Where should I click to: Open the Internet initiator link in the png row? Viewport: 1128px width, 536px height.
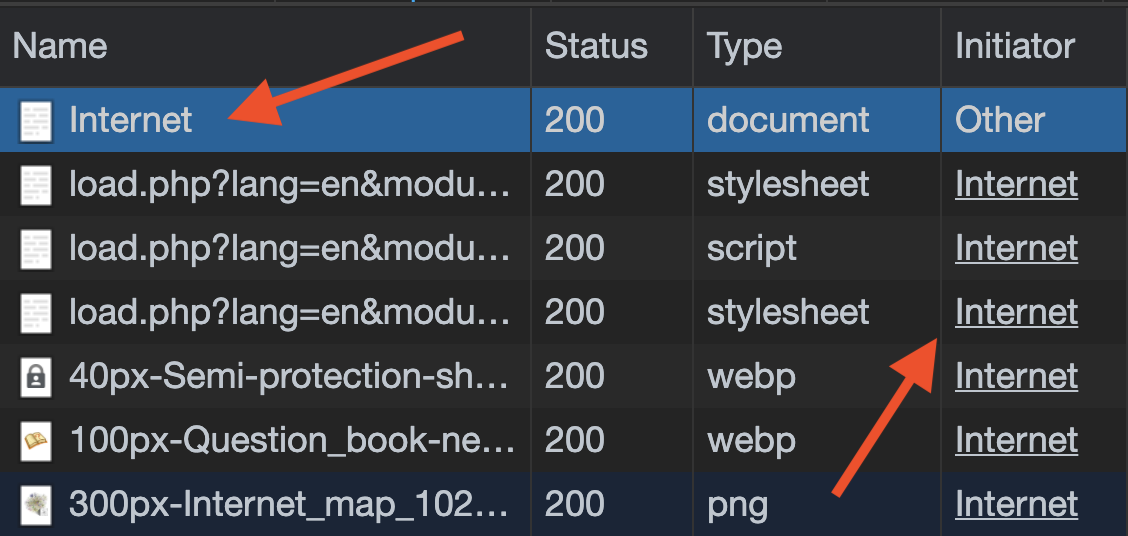1016,505
